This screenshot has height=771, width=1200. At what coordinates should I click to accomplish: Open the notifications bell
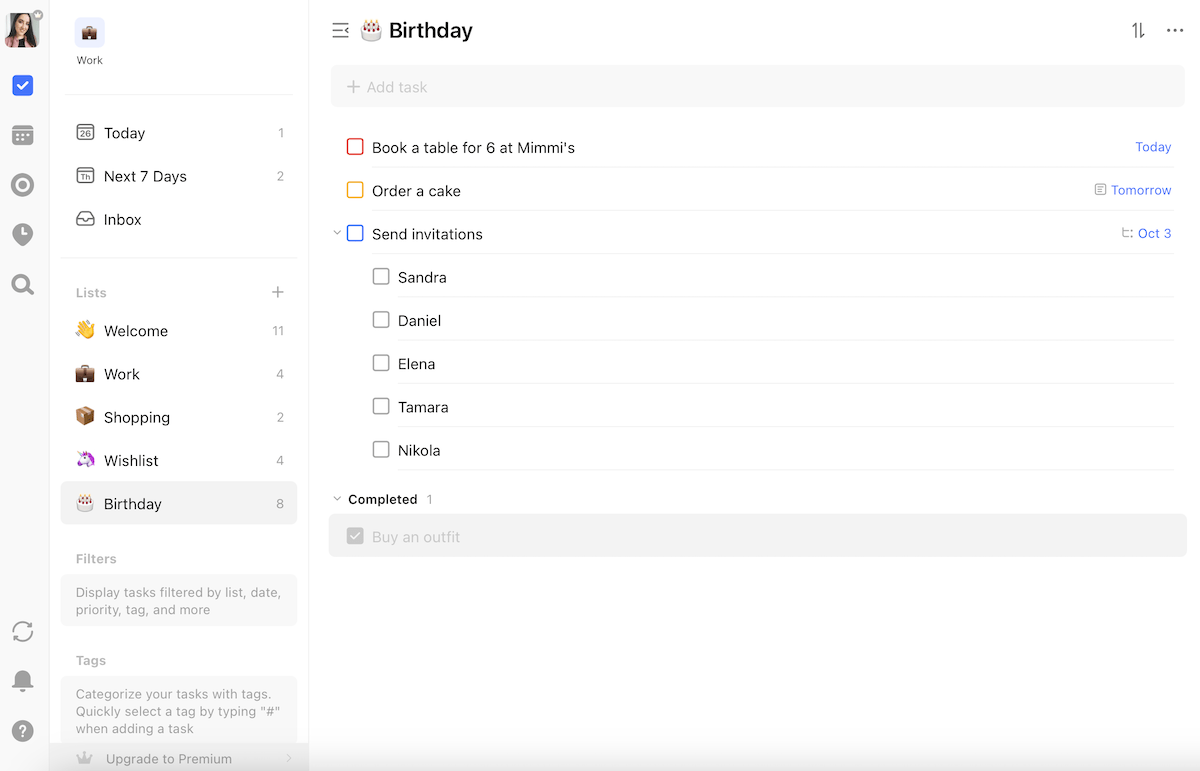pos(22,681)
